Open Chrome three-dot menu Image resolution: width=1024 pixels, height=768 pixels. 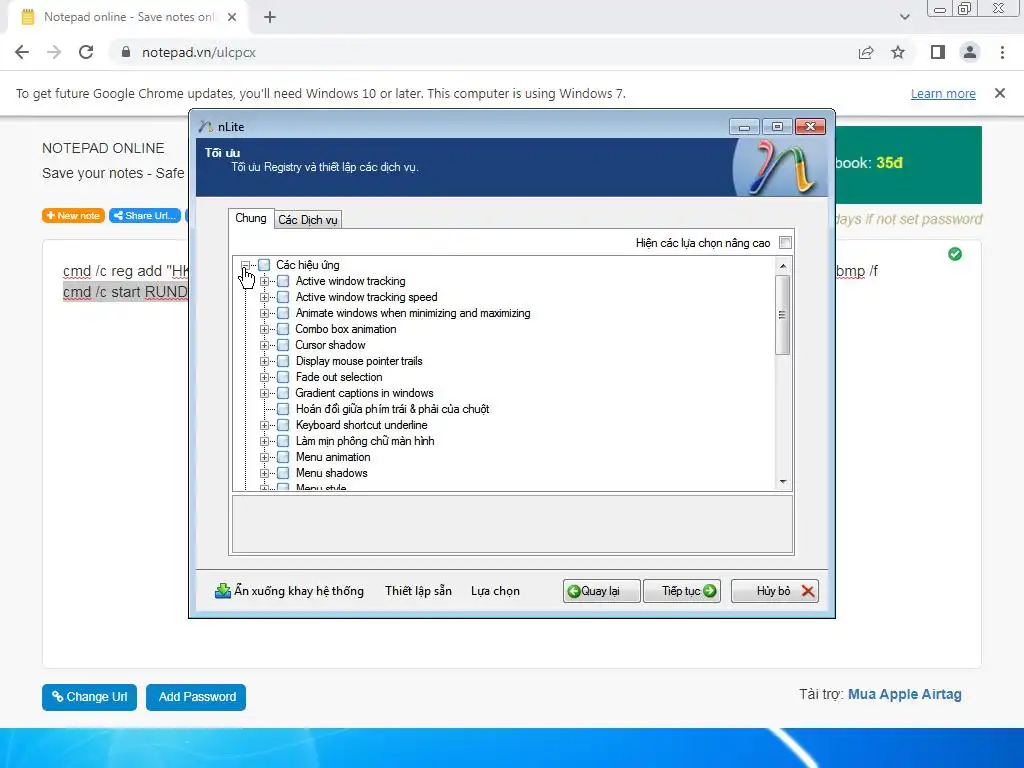tap(1002, 52)
